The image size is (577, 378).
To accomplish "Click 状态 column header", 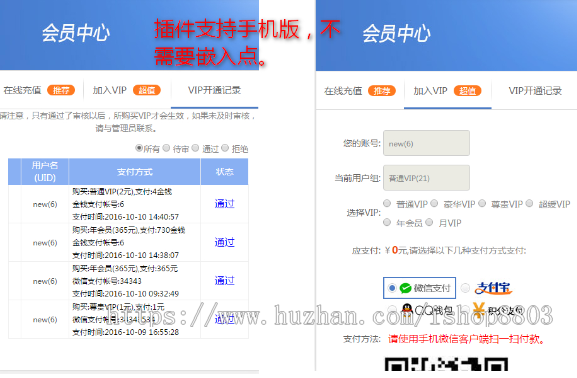I will (x=224, y=172).
